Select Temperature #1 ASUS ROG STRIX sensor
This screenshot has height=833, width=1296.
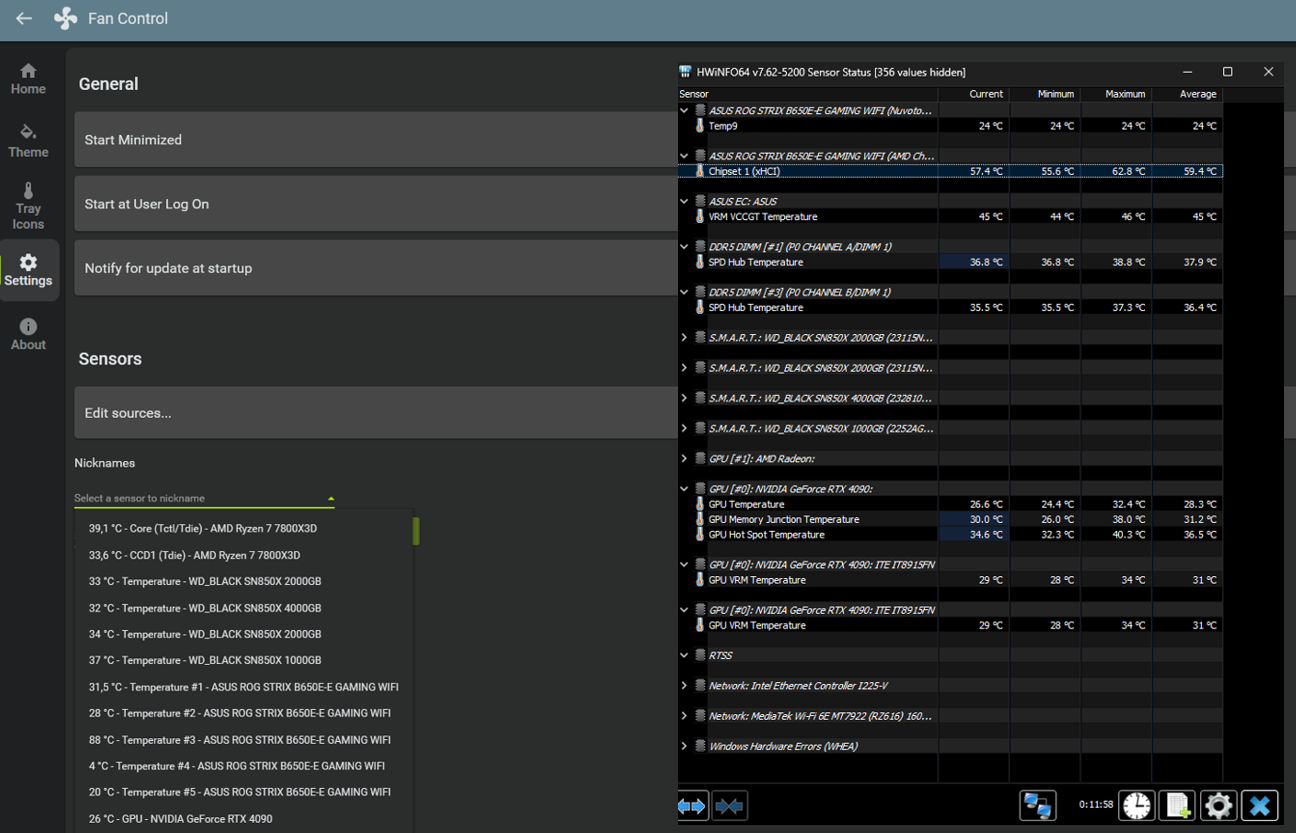point(244,687)
